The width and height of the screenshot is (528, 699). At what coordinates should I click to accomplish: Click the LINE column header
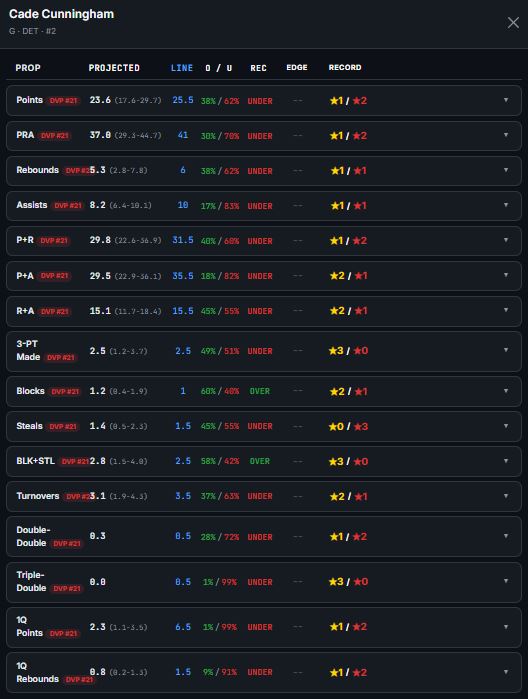[x=182, y=68]
